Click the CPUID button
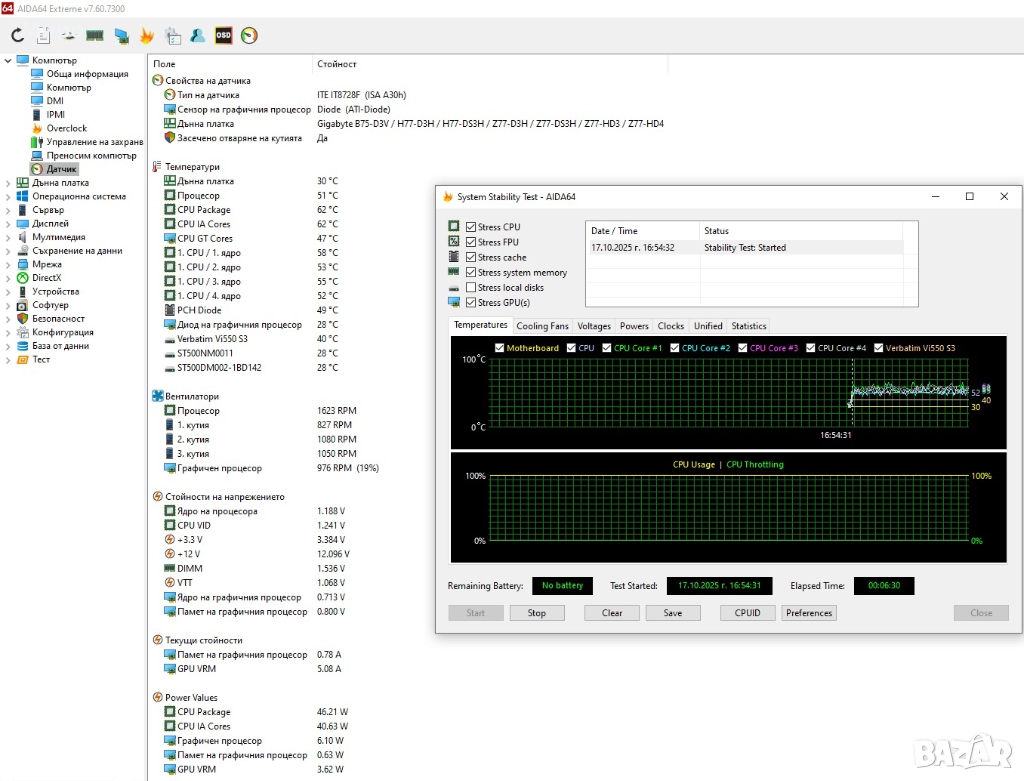Viewport: 1024px width, 781px height. tap(747, 613)
